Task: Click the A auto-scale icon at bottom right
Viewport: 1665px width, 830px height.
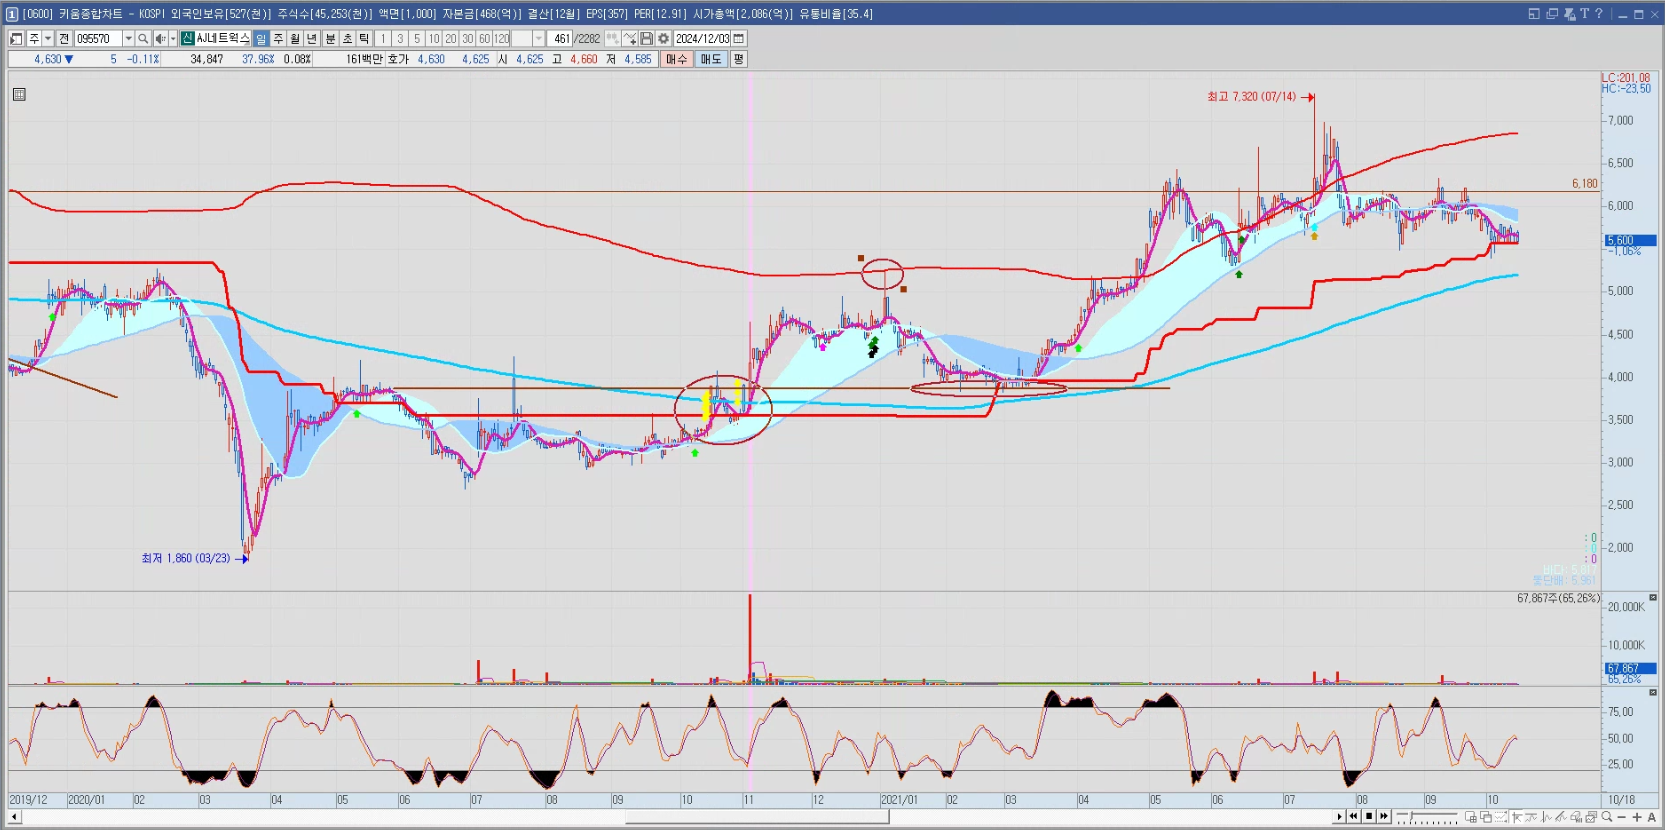Action: tap(1652, 817)
